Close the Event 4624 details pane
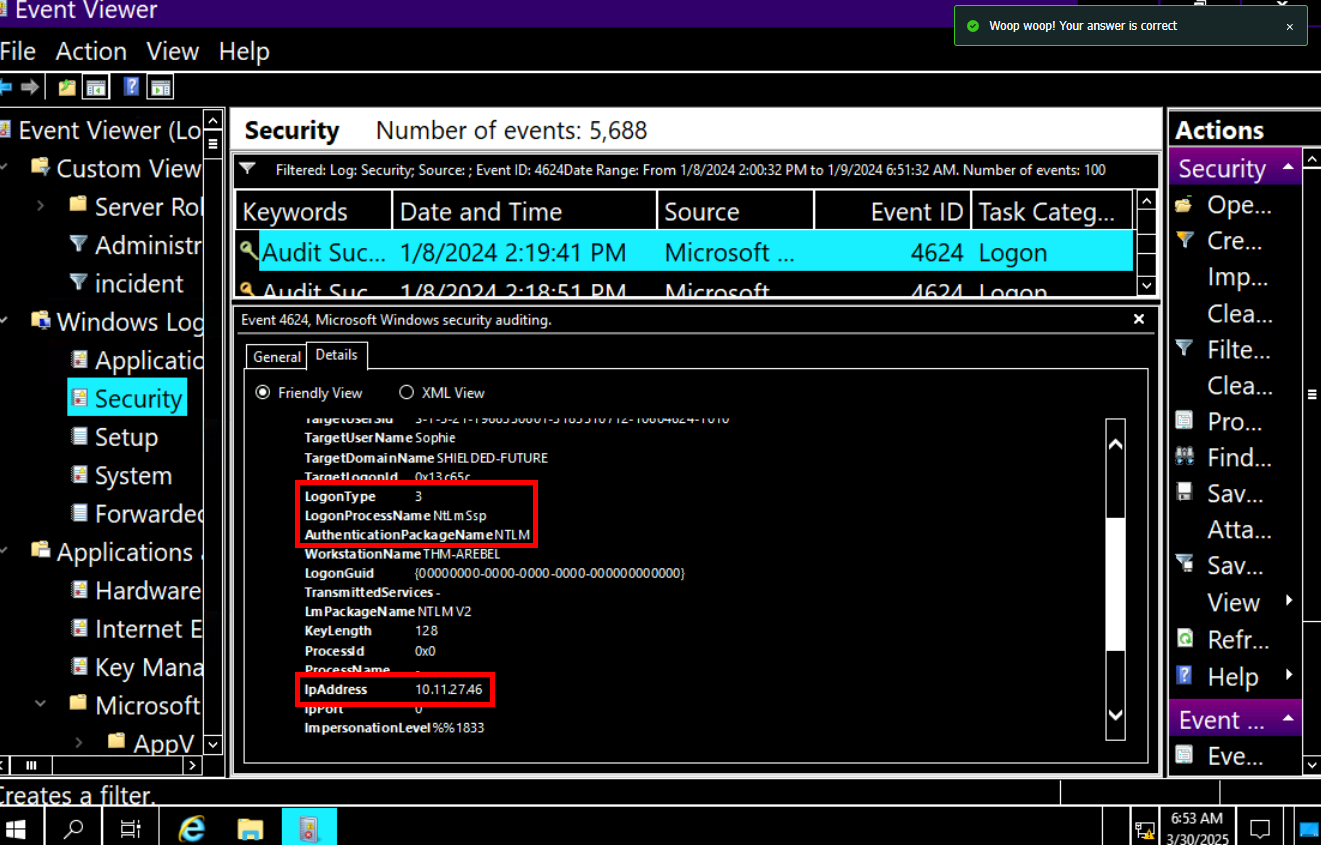Image resolution: width=1321 pixels, height=845 pixels. coord(1138,319)
